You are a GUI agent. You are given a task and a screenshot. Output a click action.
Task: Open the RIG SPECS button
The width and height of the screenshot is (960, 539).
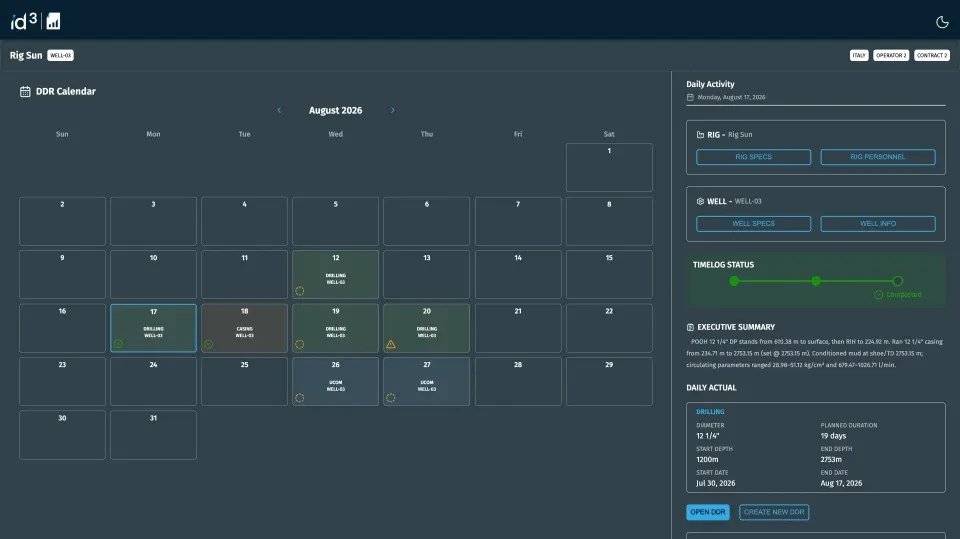[x=754, y=157]
